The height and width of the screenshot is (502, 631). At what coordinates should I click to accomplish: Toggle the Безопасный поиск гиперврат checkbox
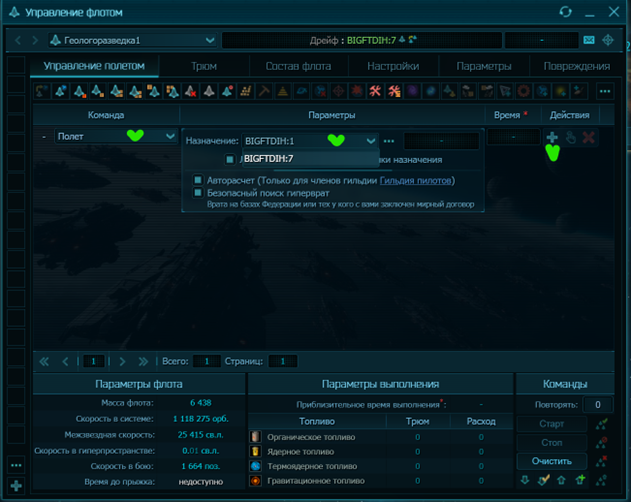click(x=198, y=192)
